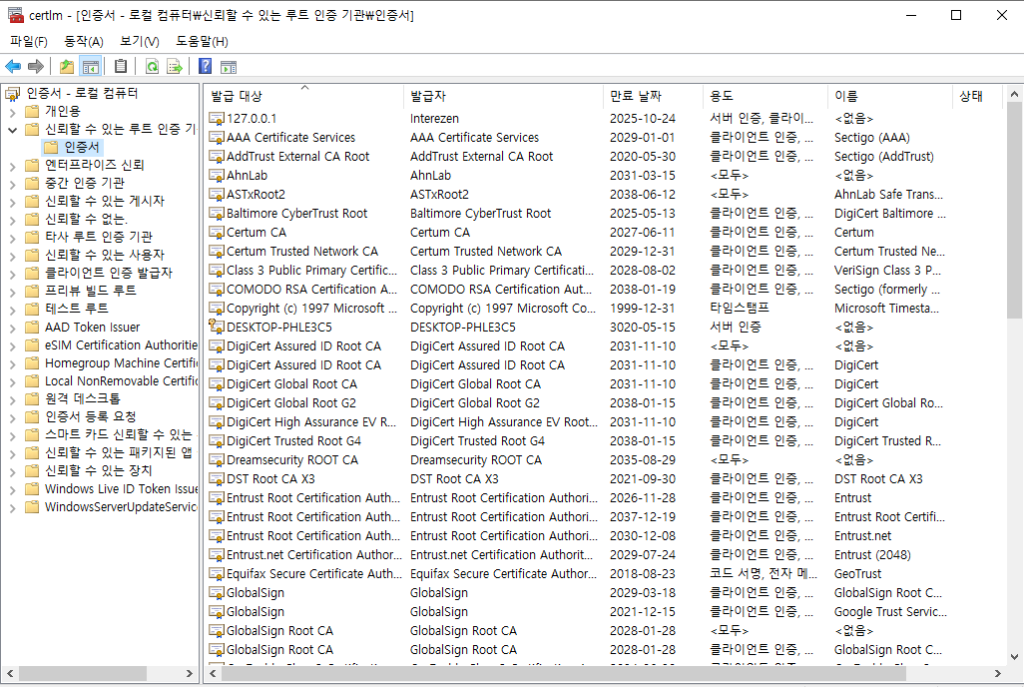Sort by the 발급 대상 column header

pyautogui.click(x=304, y=96)
